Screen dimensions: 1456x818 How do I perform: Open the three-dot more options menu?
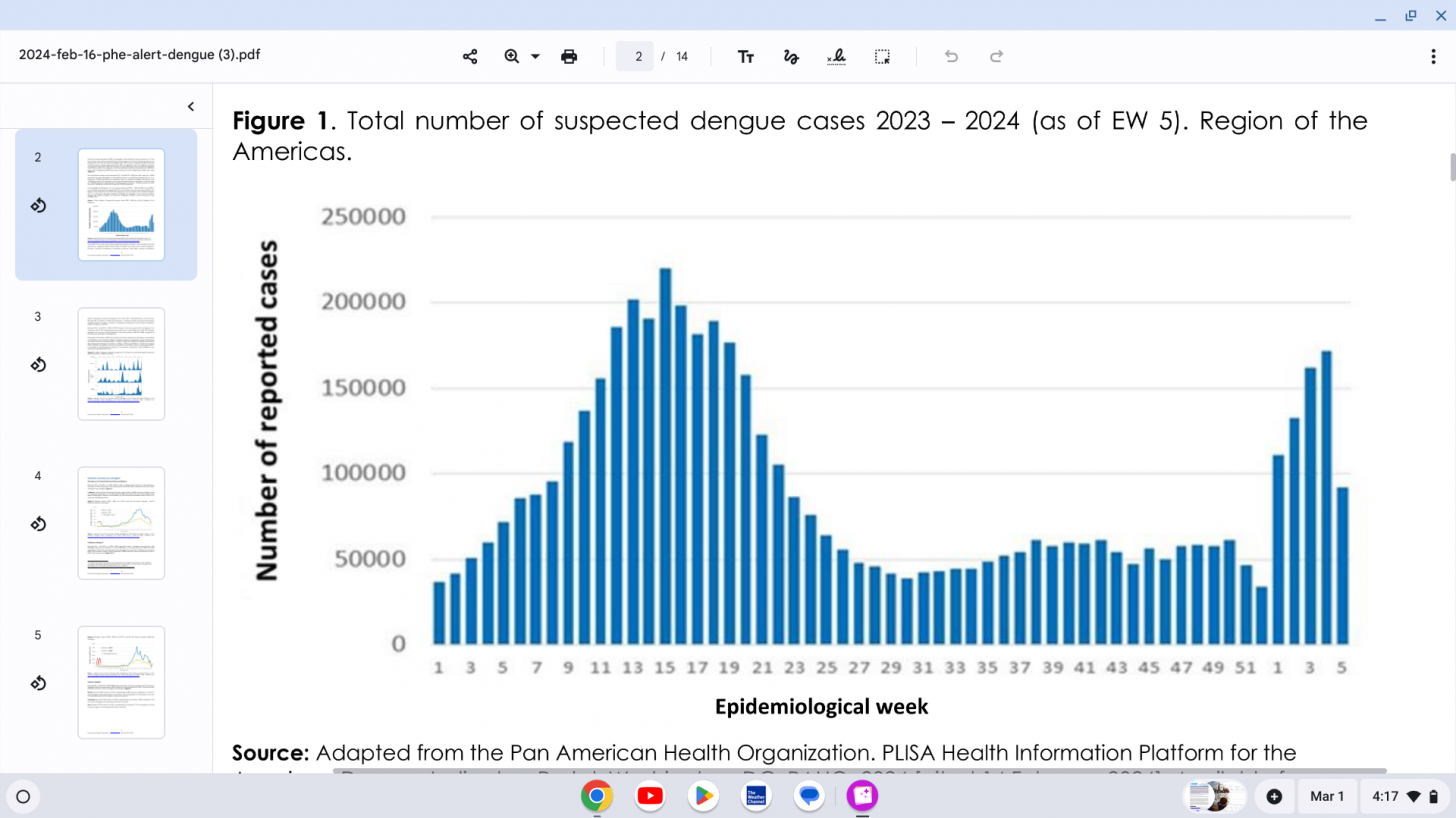1433,56
